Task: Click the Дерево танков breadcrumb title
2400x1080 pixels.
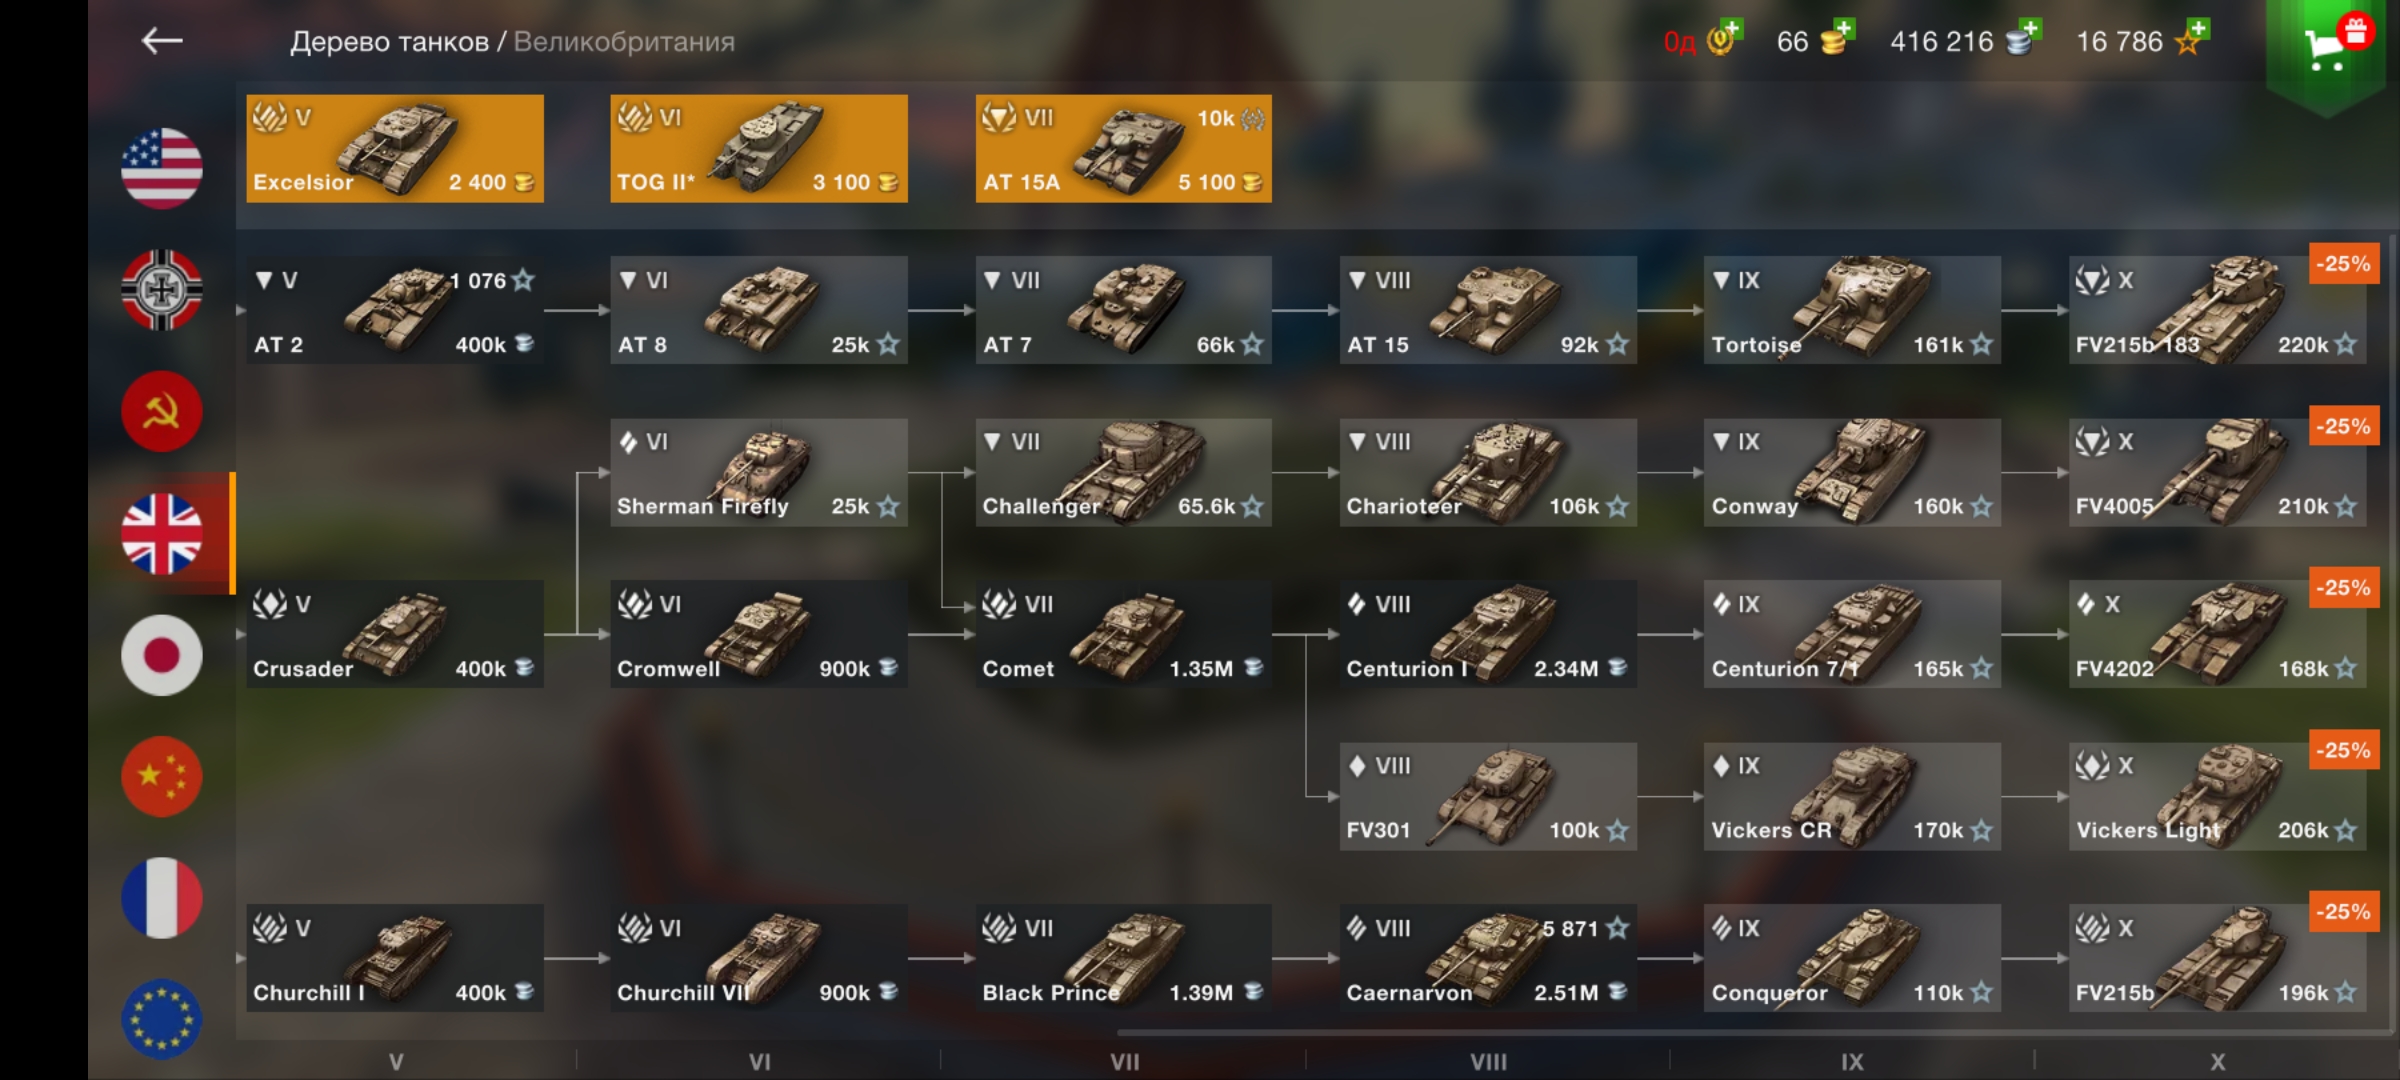Action: pyautogui.click(x=389, y=42)
